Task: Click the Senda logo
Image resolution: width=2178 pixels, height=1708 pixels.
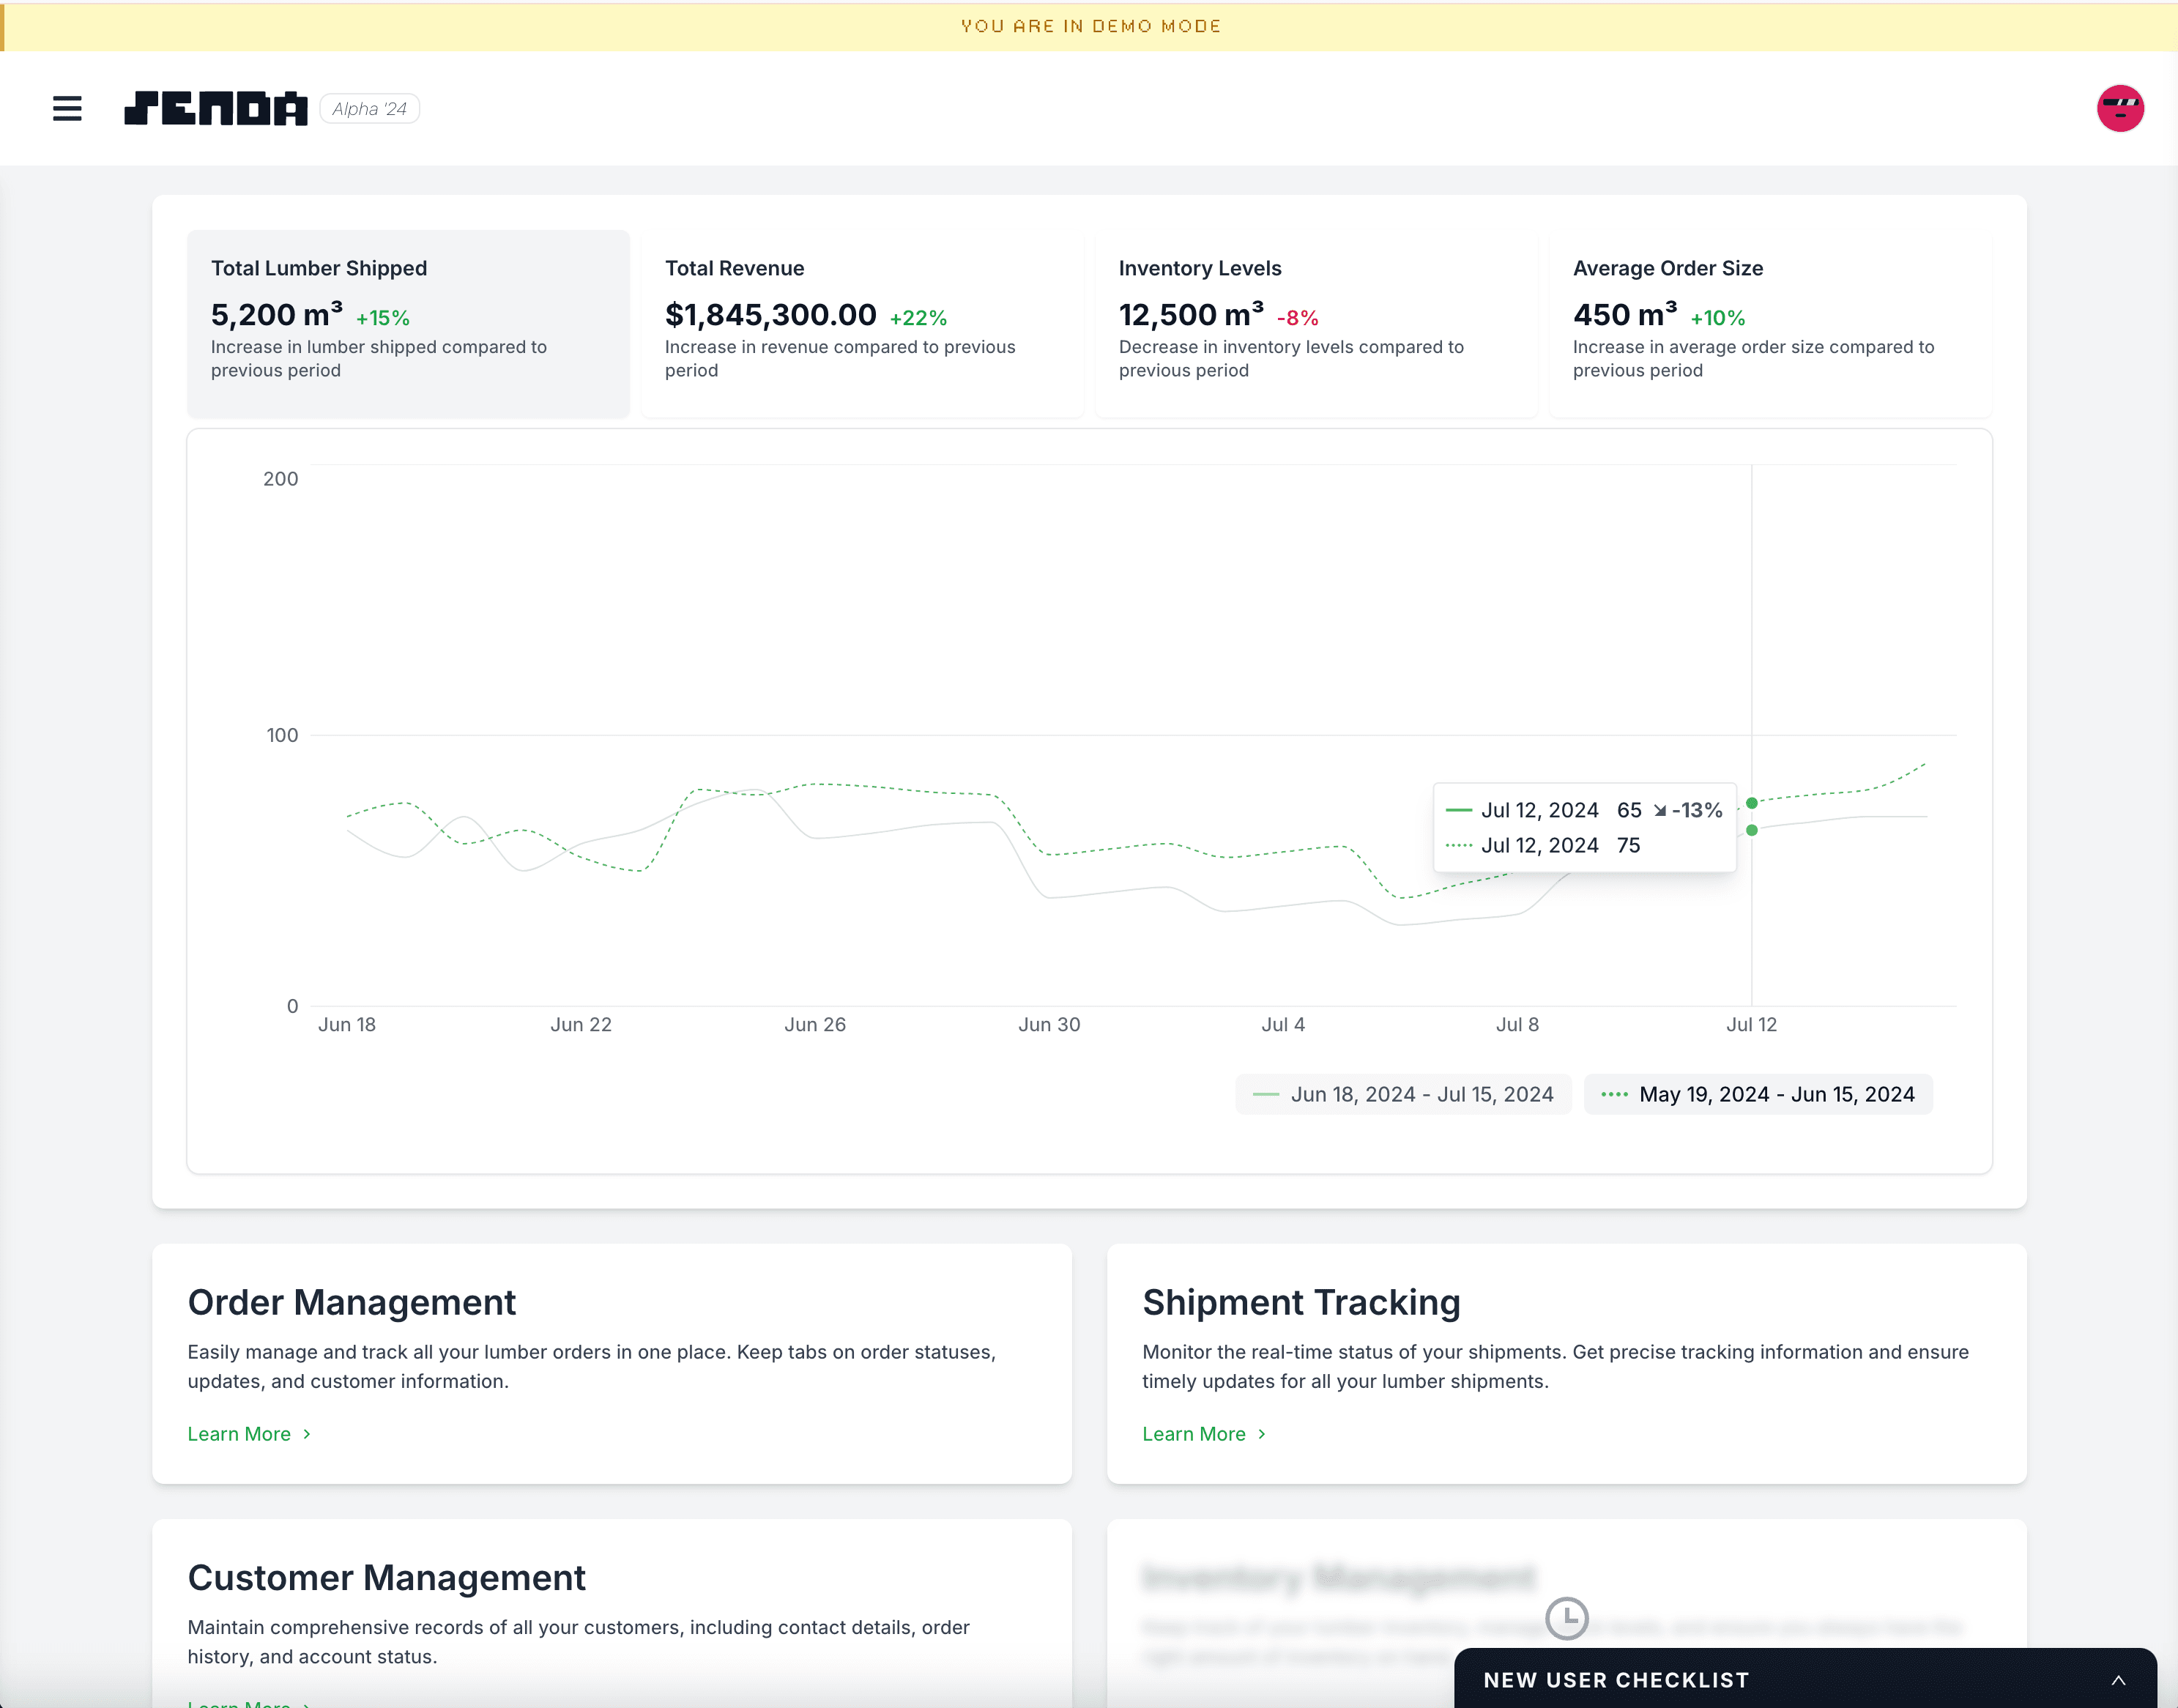Action: pyautogui.click(x=216, y=108)
